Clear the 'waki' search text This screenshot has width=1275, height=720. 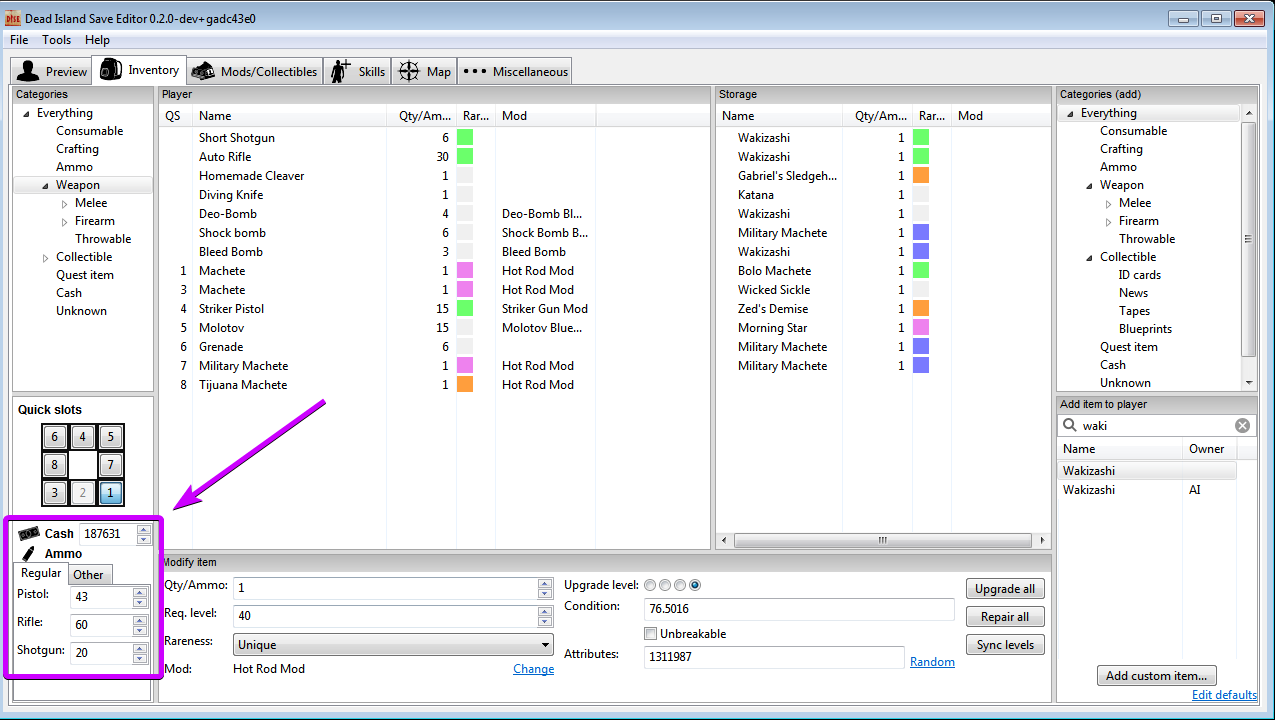point(1242,425)
